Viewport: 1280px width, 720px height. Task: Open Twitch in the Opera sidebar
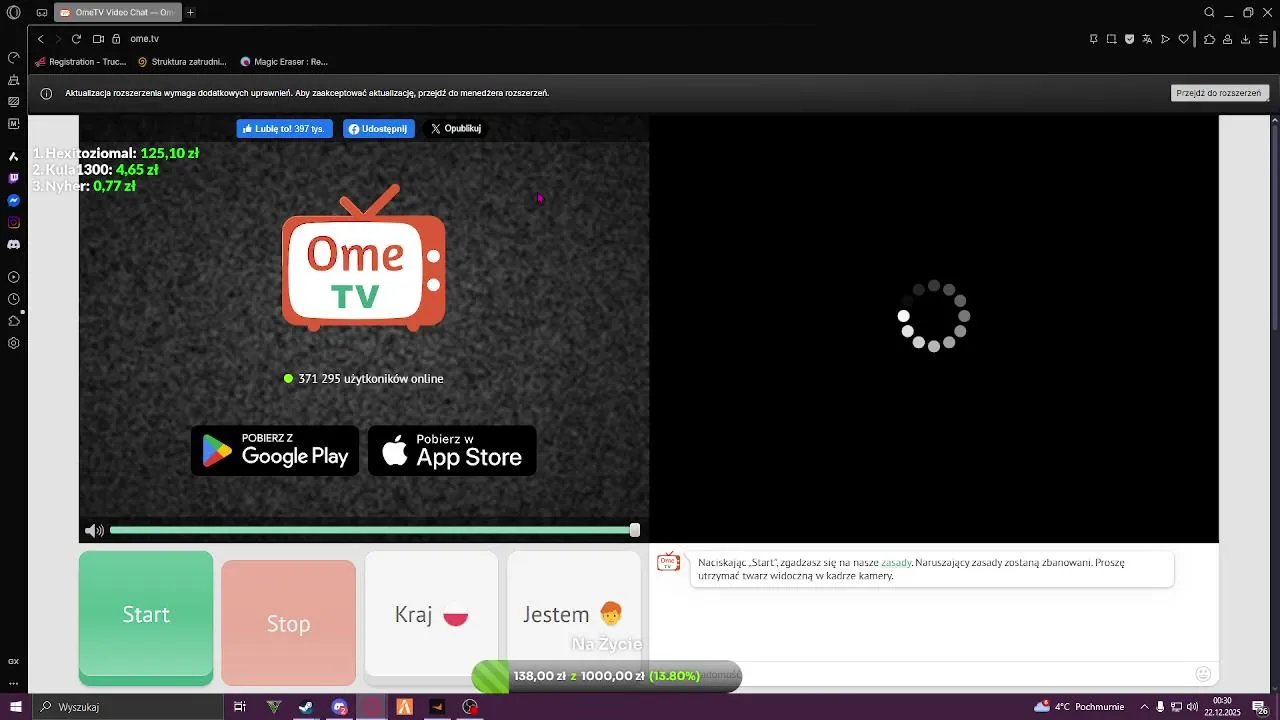pyautogui.click(x=14, y=178)
